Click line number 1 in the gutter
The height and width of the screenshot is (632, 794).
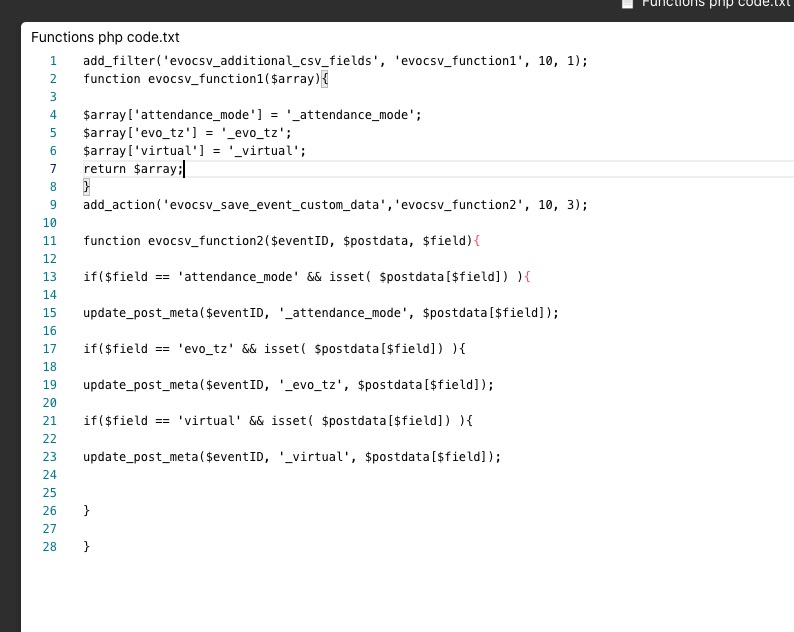click(x=53, y=61)
